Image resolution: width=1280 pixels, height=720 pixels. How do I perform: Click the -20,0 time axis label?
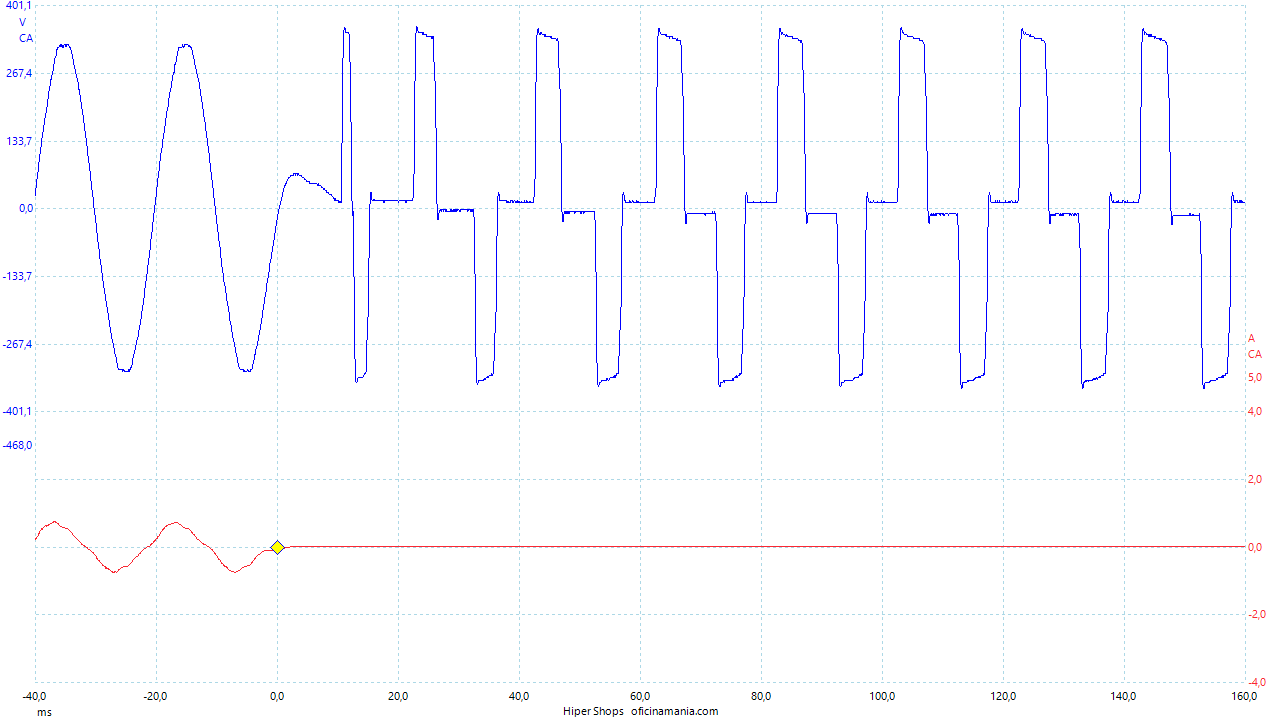click(x=156, y=696)
